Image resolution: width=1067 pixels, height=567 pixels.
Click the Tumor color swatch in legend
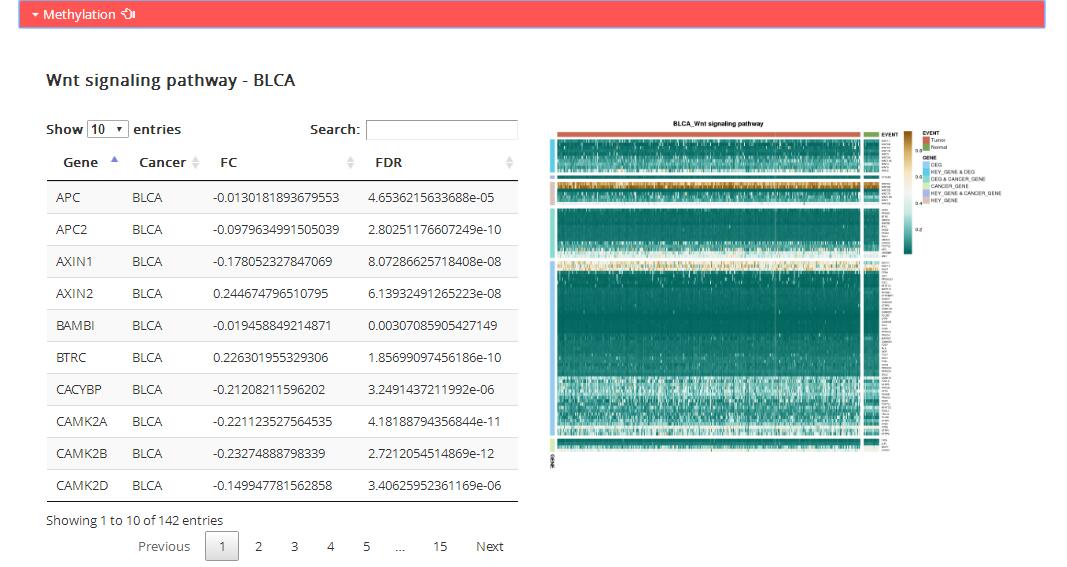pos(925,141)
